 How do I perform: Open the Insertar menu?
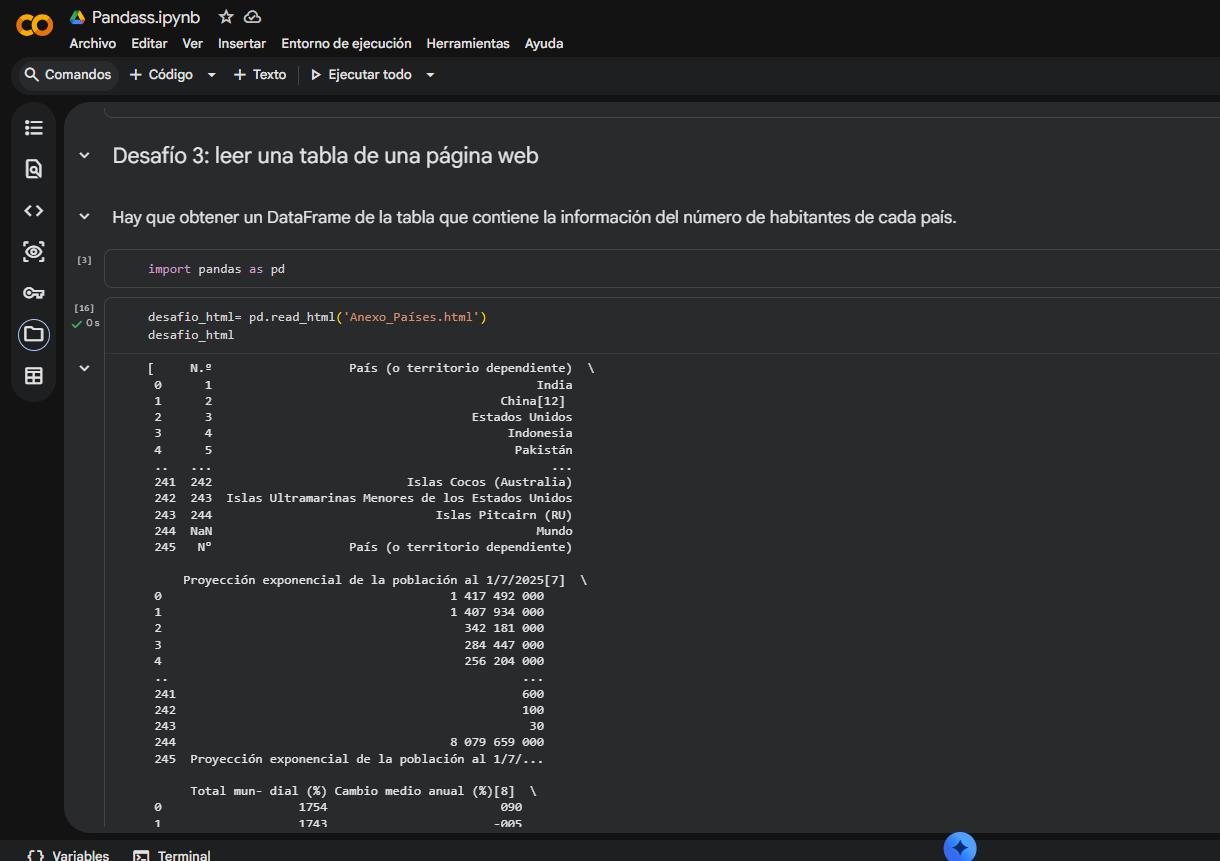point(242,44)
